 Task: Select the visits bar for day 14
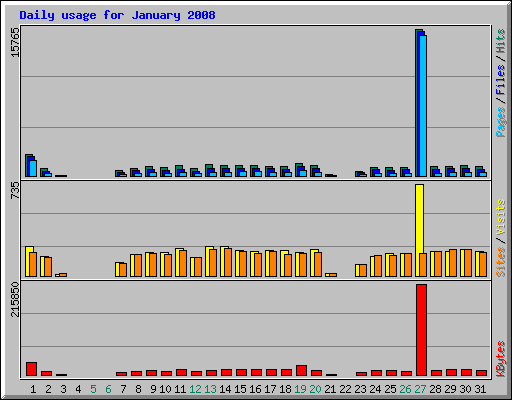pyautogui.click(x=223, y=261)
